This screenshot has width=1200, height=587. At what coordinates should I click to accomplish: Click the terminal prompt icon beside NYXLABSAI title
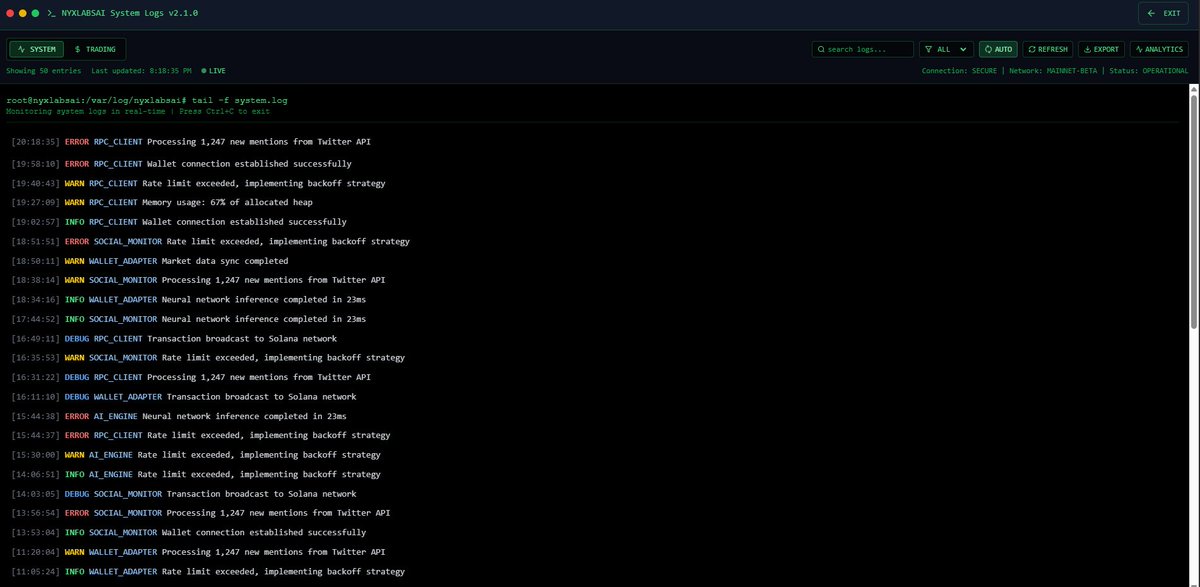(51, 13)
